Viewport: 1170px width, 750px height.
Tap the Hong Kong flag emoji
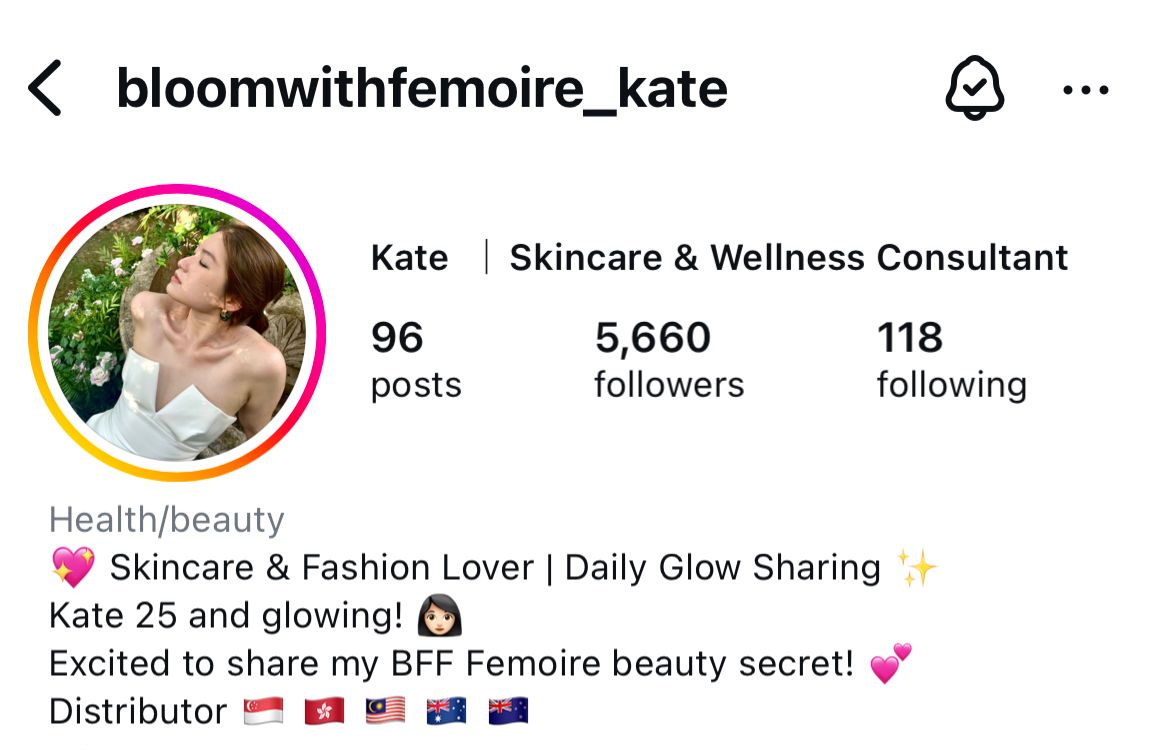325,711
